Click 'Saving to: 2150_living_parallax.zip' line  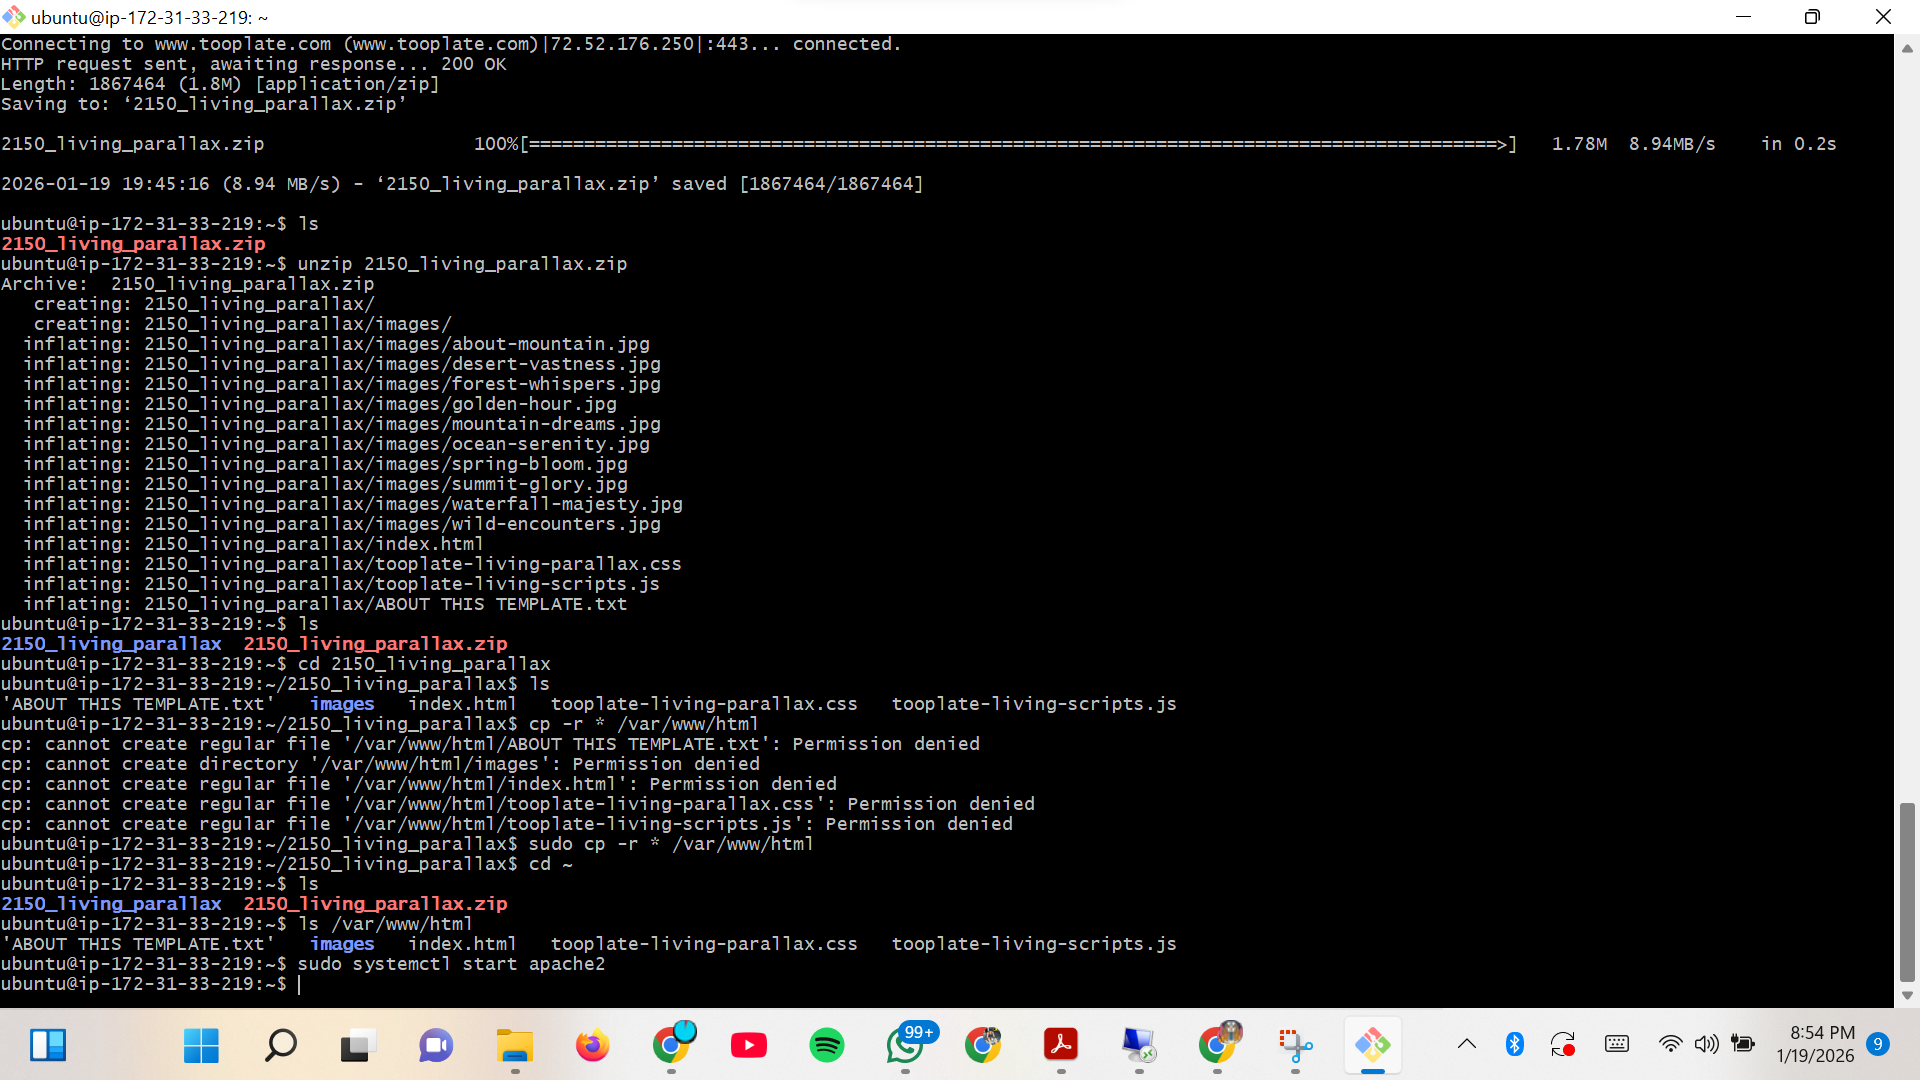204,104
